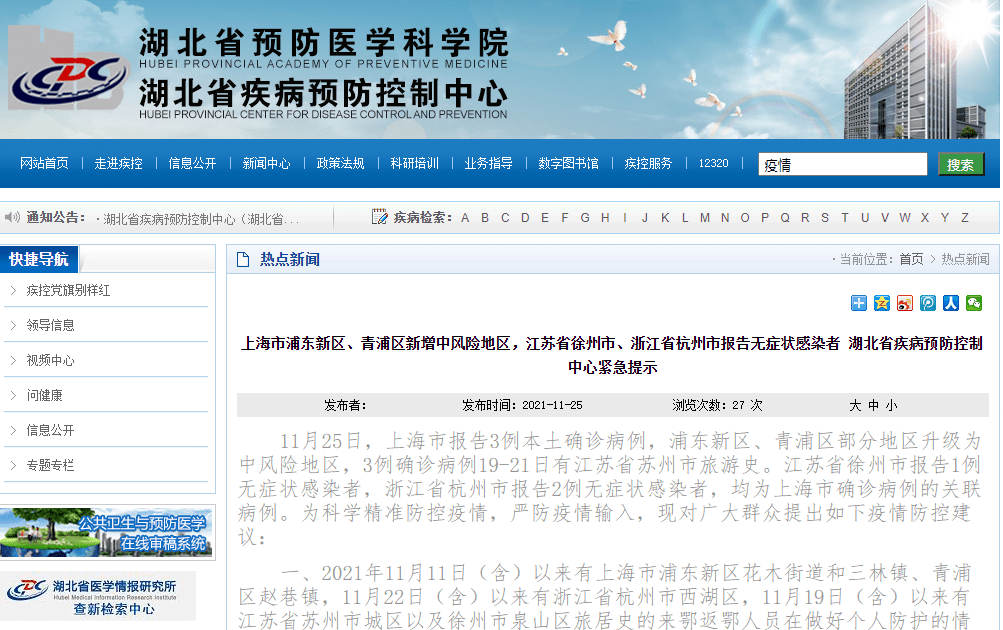Share article via WeChat icon

click(974, 303)
